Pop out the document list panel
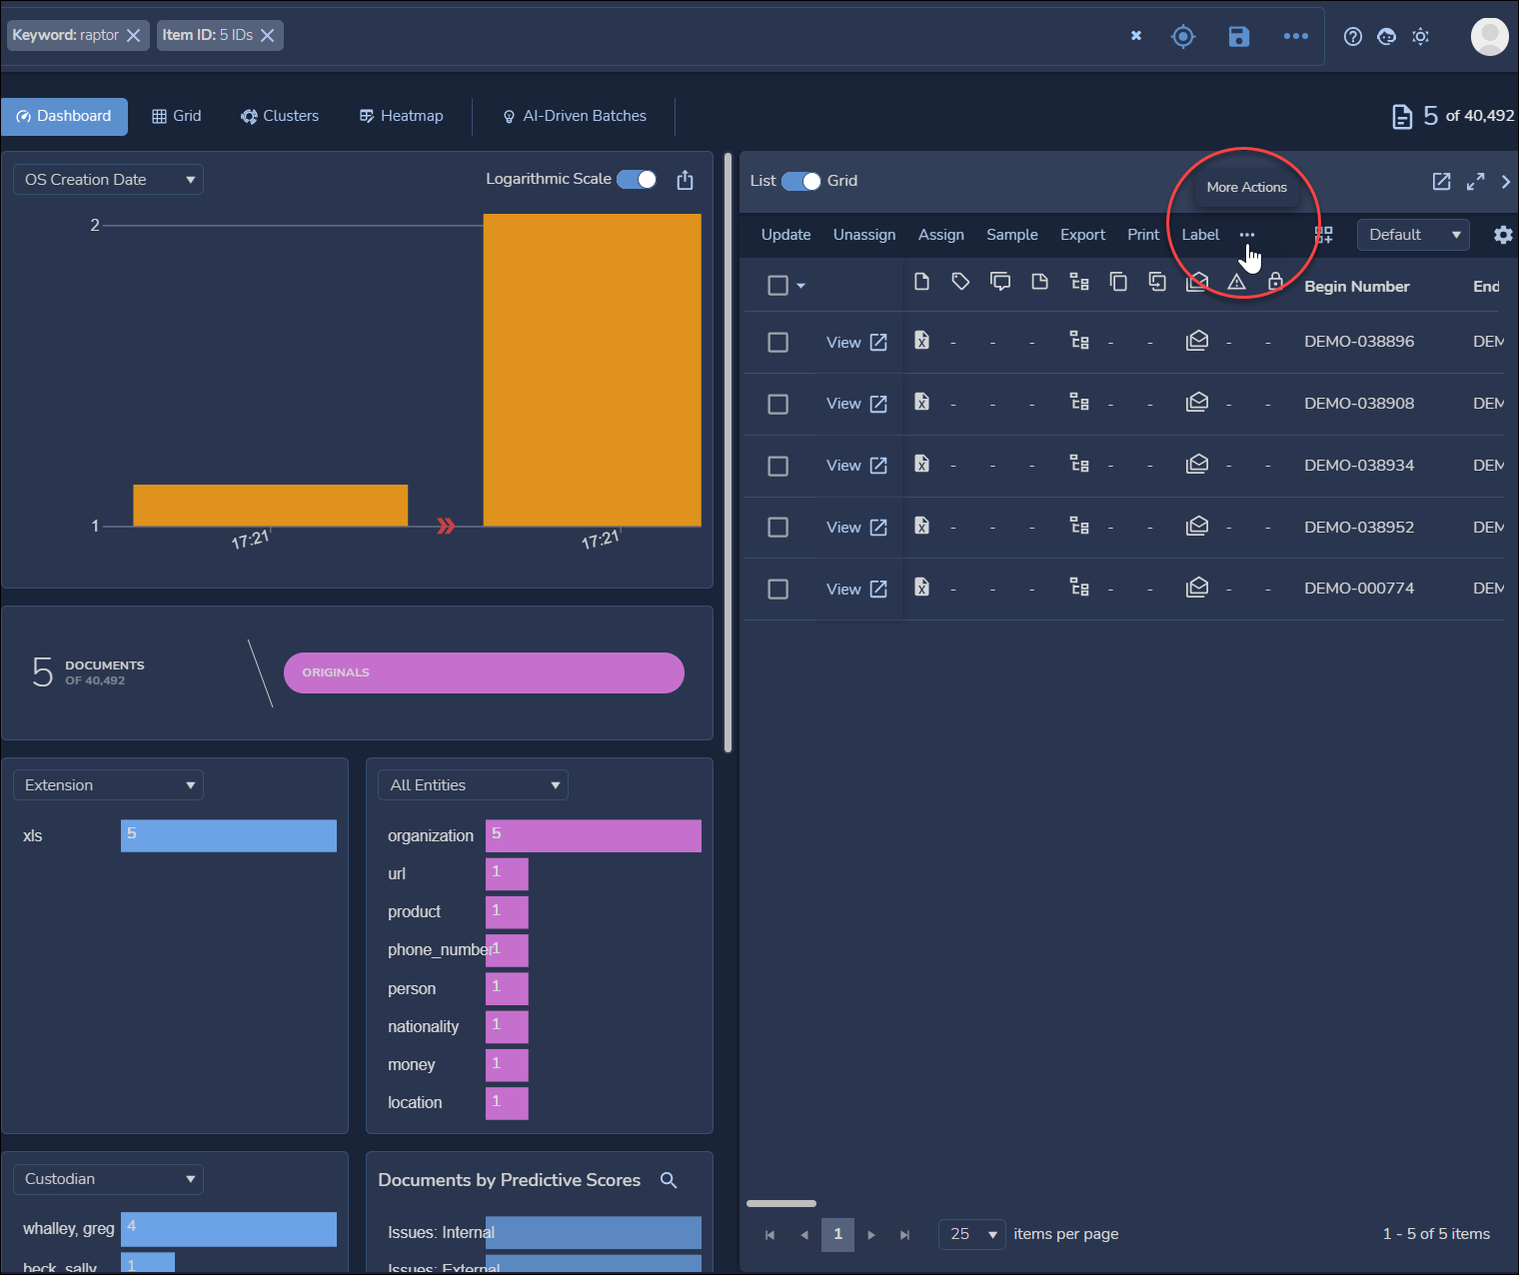This screenshot has width=1519, height=1275. pyautogui.click(x=1441, y=181)
